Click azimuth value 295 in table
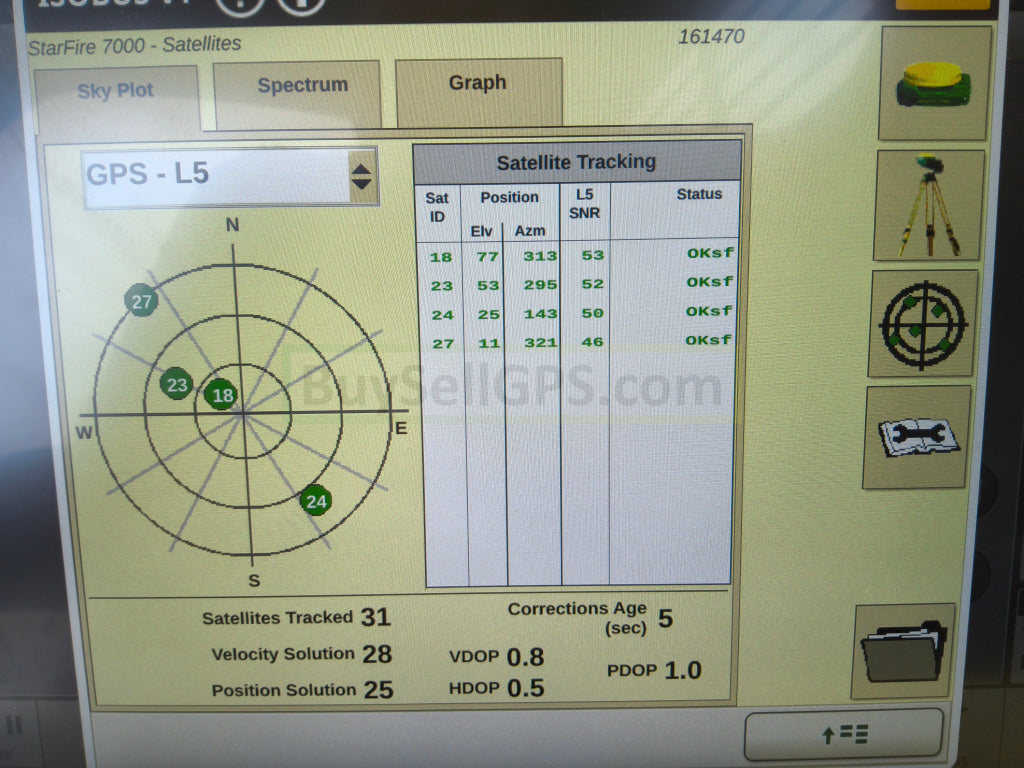This screenshot has width=1024, height=768. click(x=540, y=285)
